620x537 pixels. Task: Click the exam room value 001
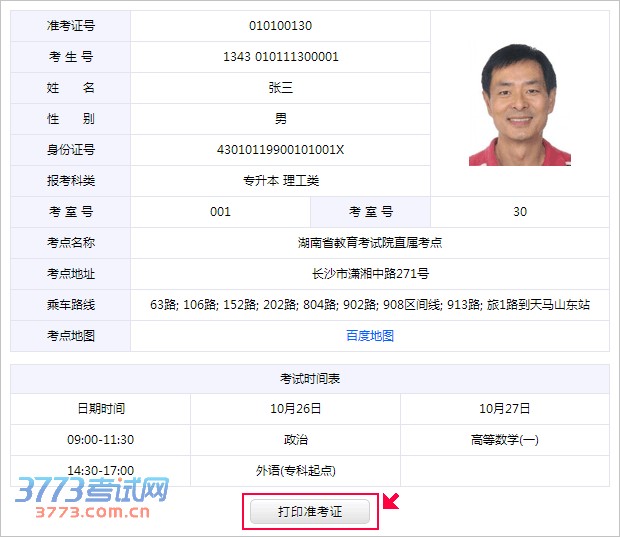220,212
